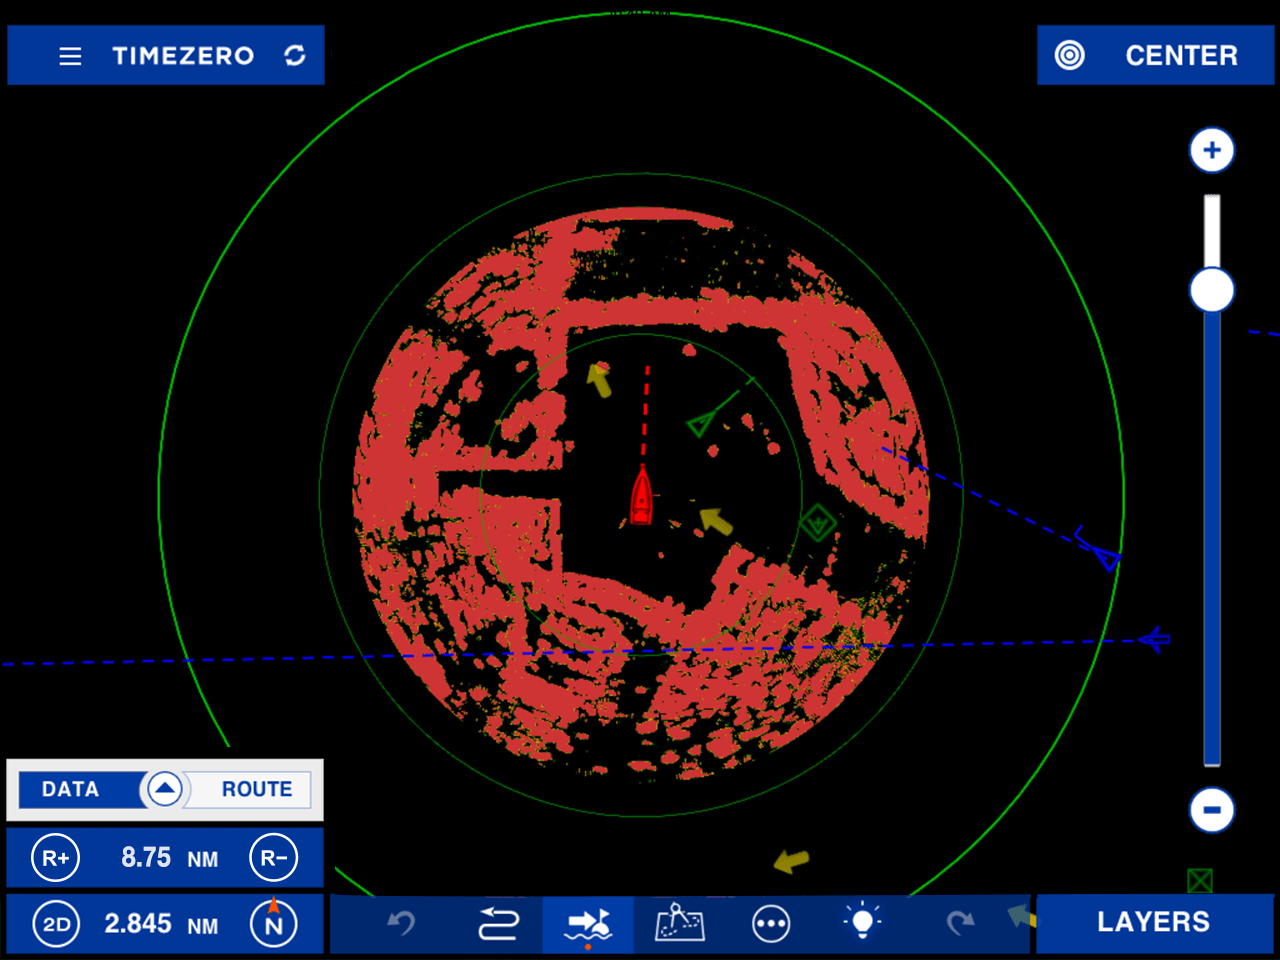Increase radar range with the R+ button
The width and height of the screenshot is (1280, 960).
[55, 856]
